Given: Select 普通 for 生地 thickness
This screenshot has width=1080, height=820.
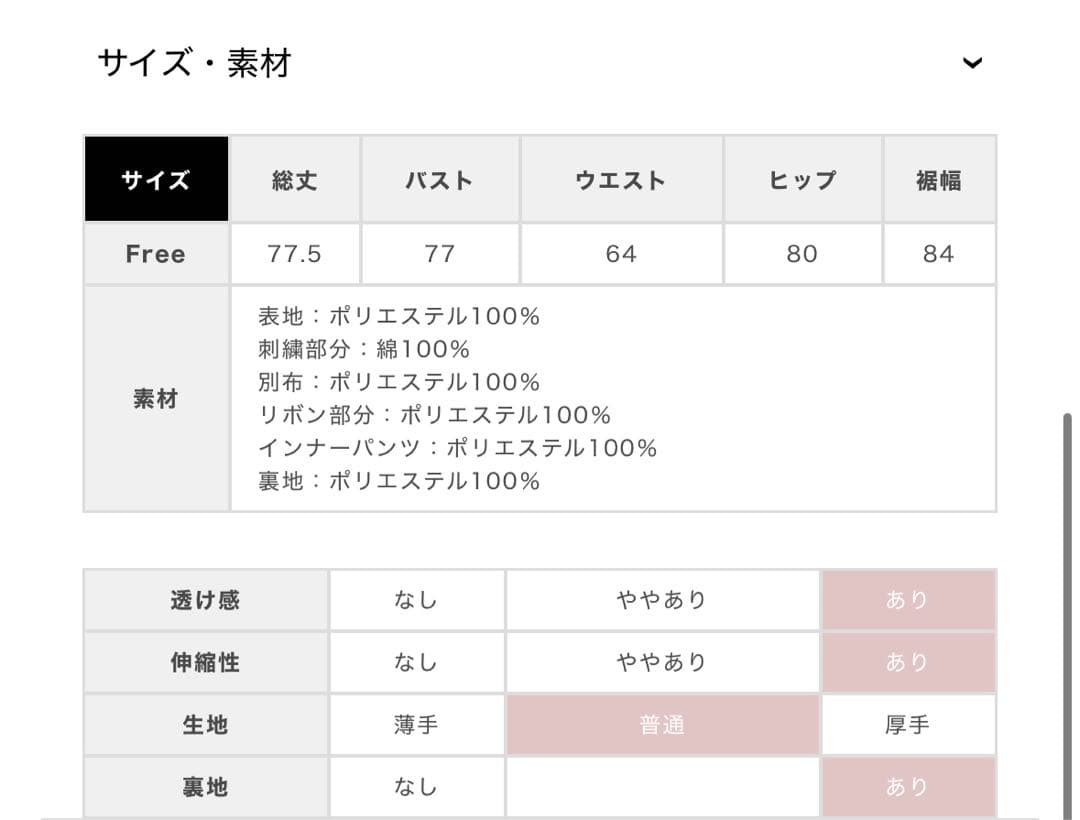Looking at the screenshot, I should (x=662, y=724).
